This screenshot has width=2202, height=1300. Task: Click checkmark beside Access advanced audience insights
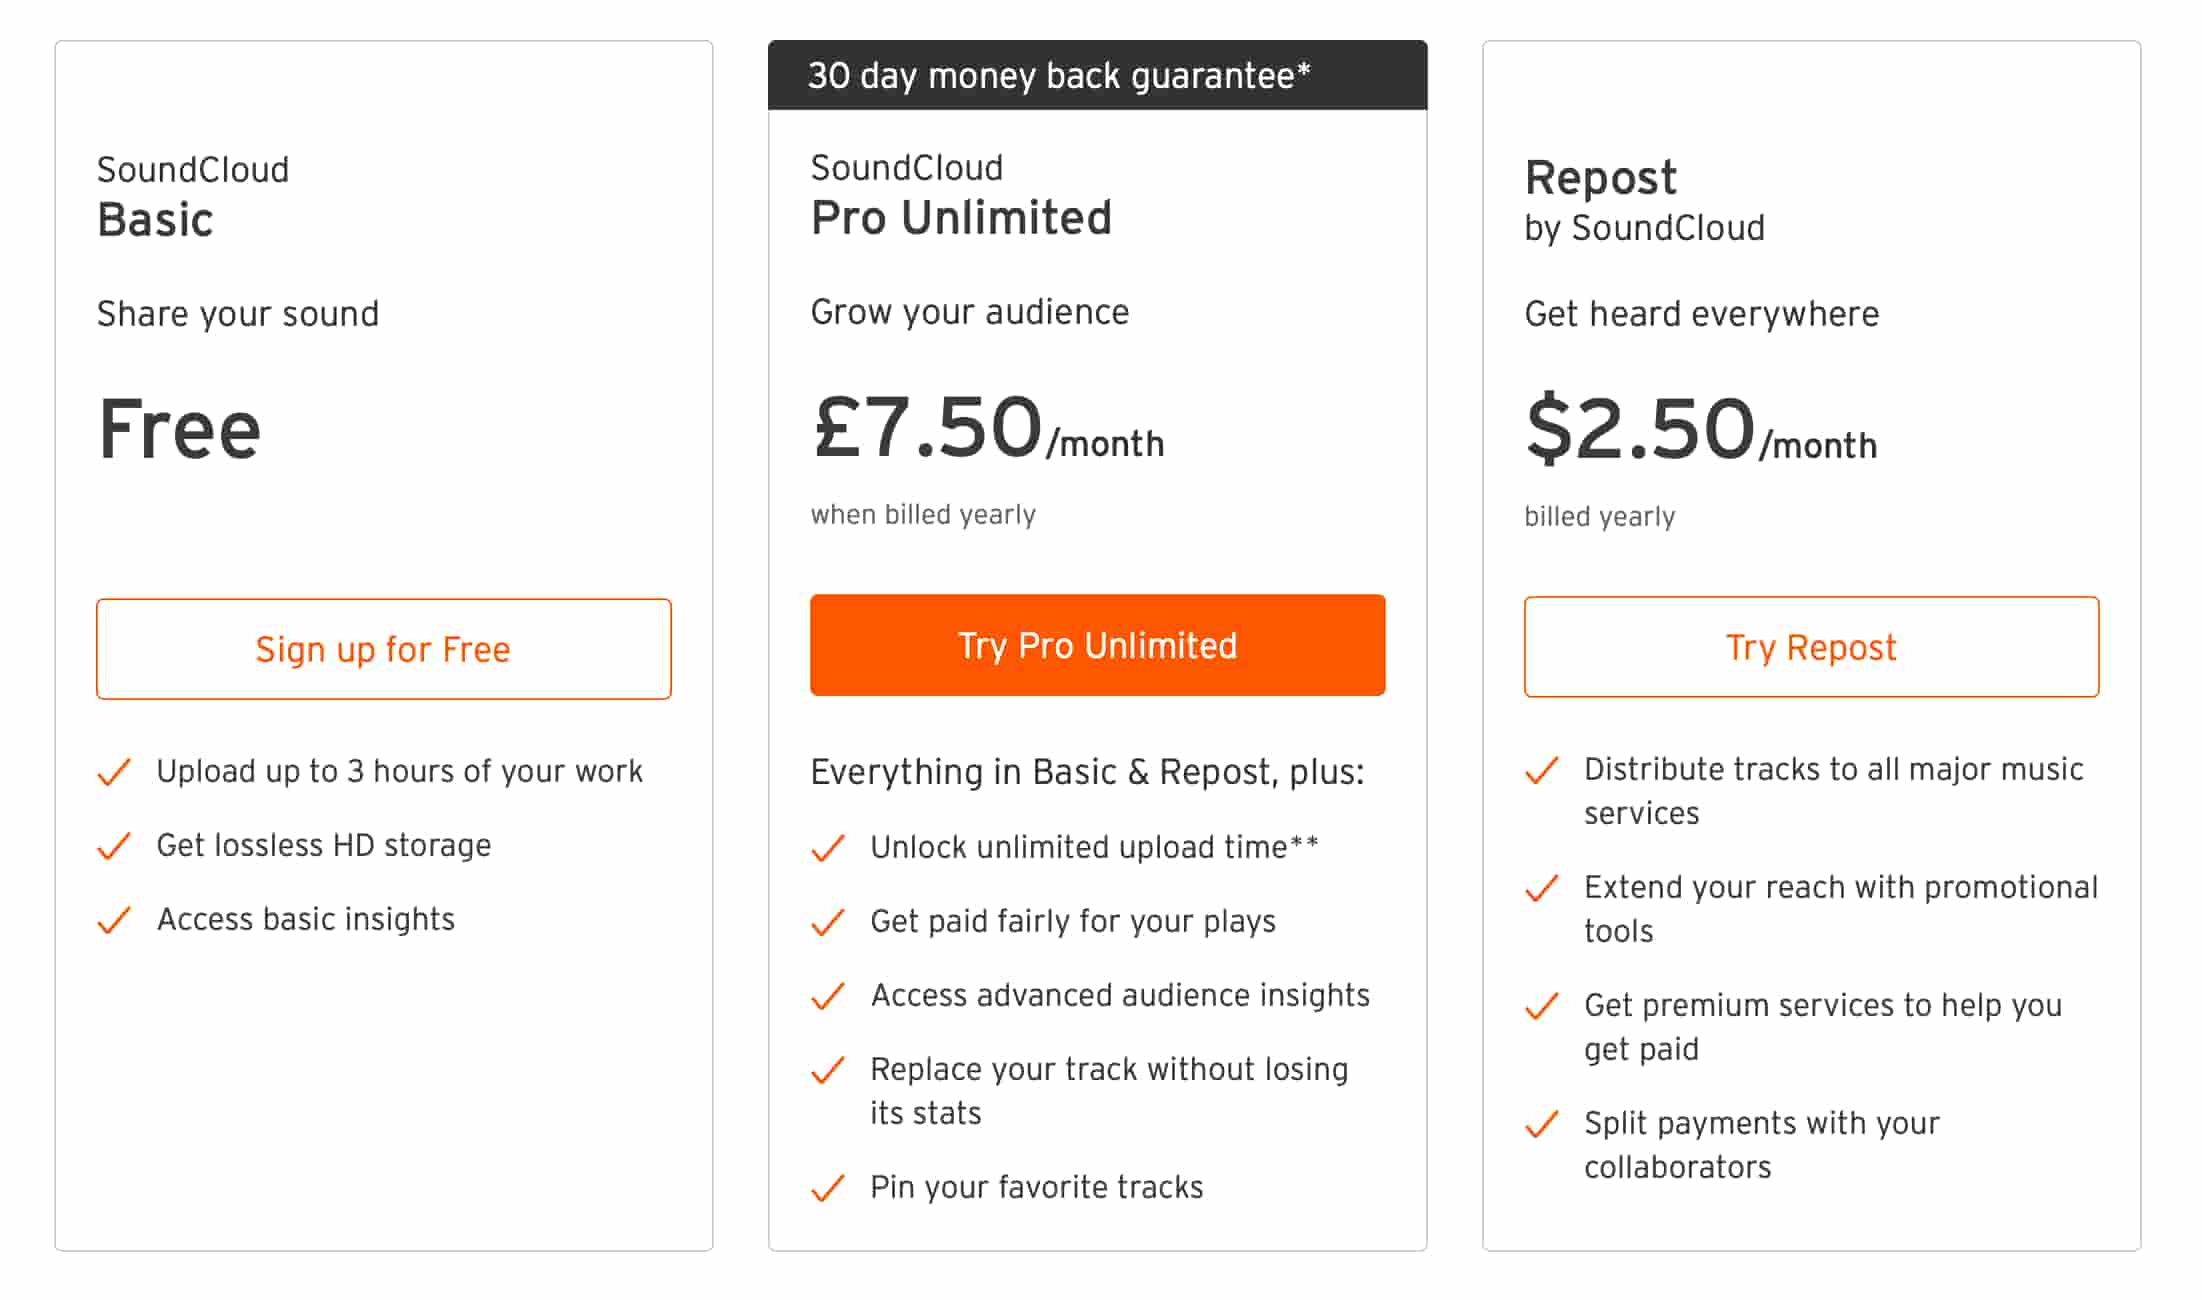tap(828, 996)
